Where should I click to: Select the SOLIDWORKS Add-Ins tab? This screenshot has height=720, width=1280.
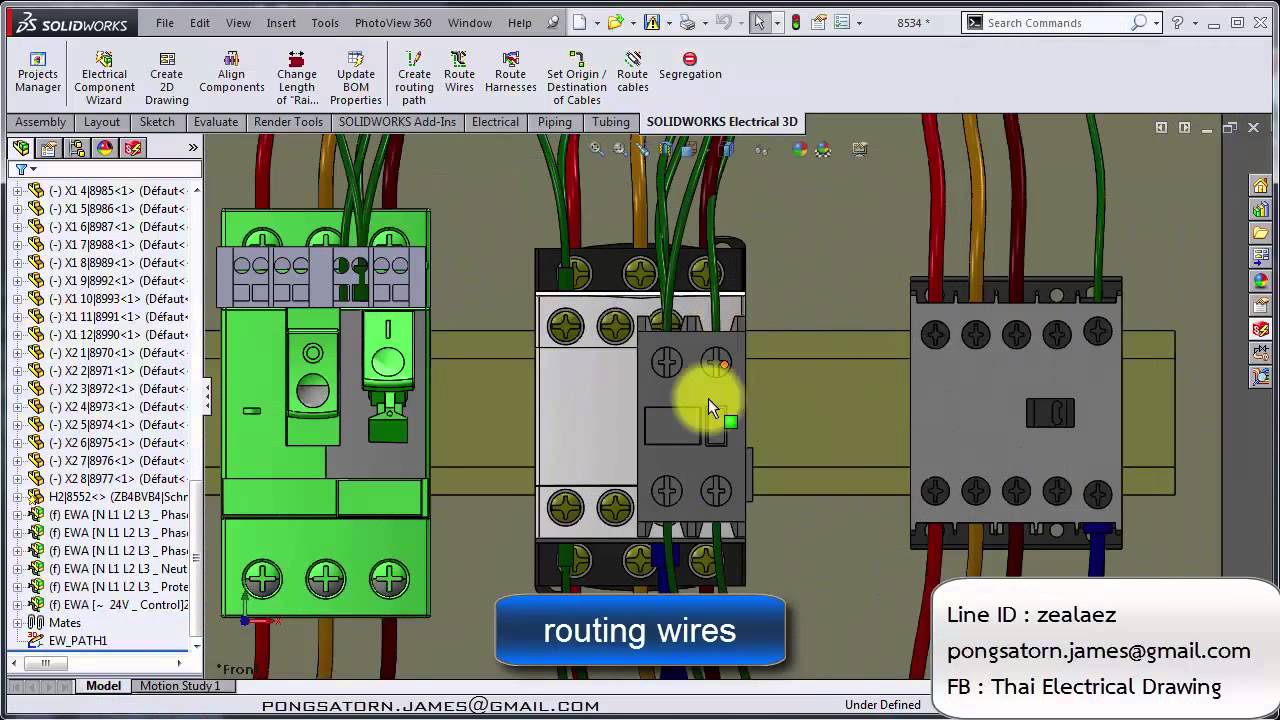(397, 122)
